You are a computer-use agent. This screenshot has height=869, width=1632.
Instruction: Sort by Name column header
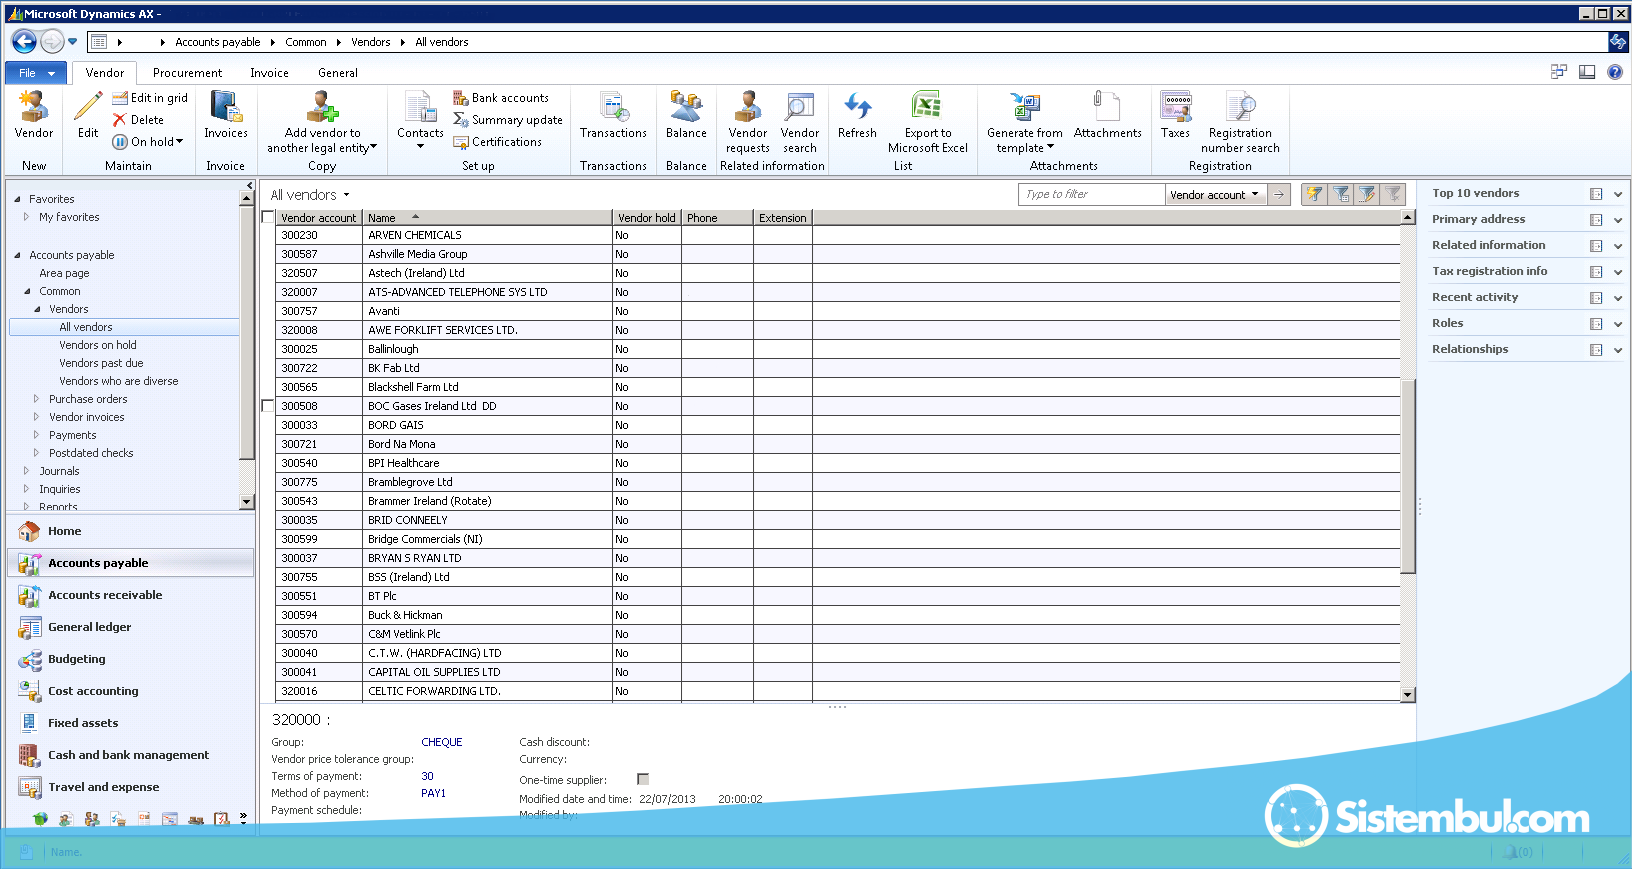486,218
